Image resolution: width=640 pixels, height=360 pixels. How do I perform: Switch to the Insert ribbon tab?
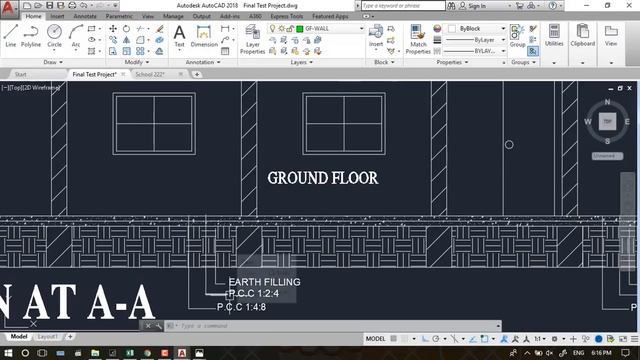click(x=57, y=16)
